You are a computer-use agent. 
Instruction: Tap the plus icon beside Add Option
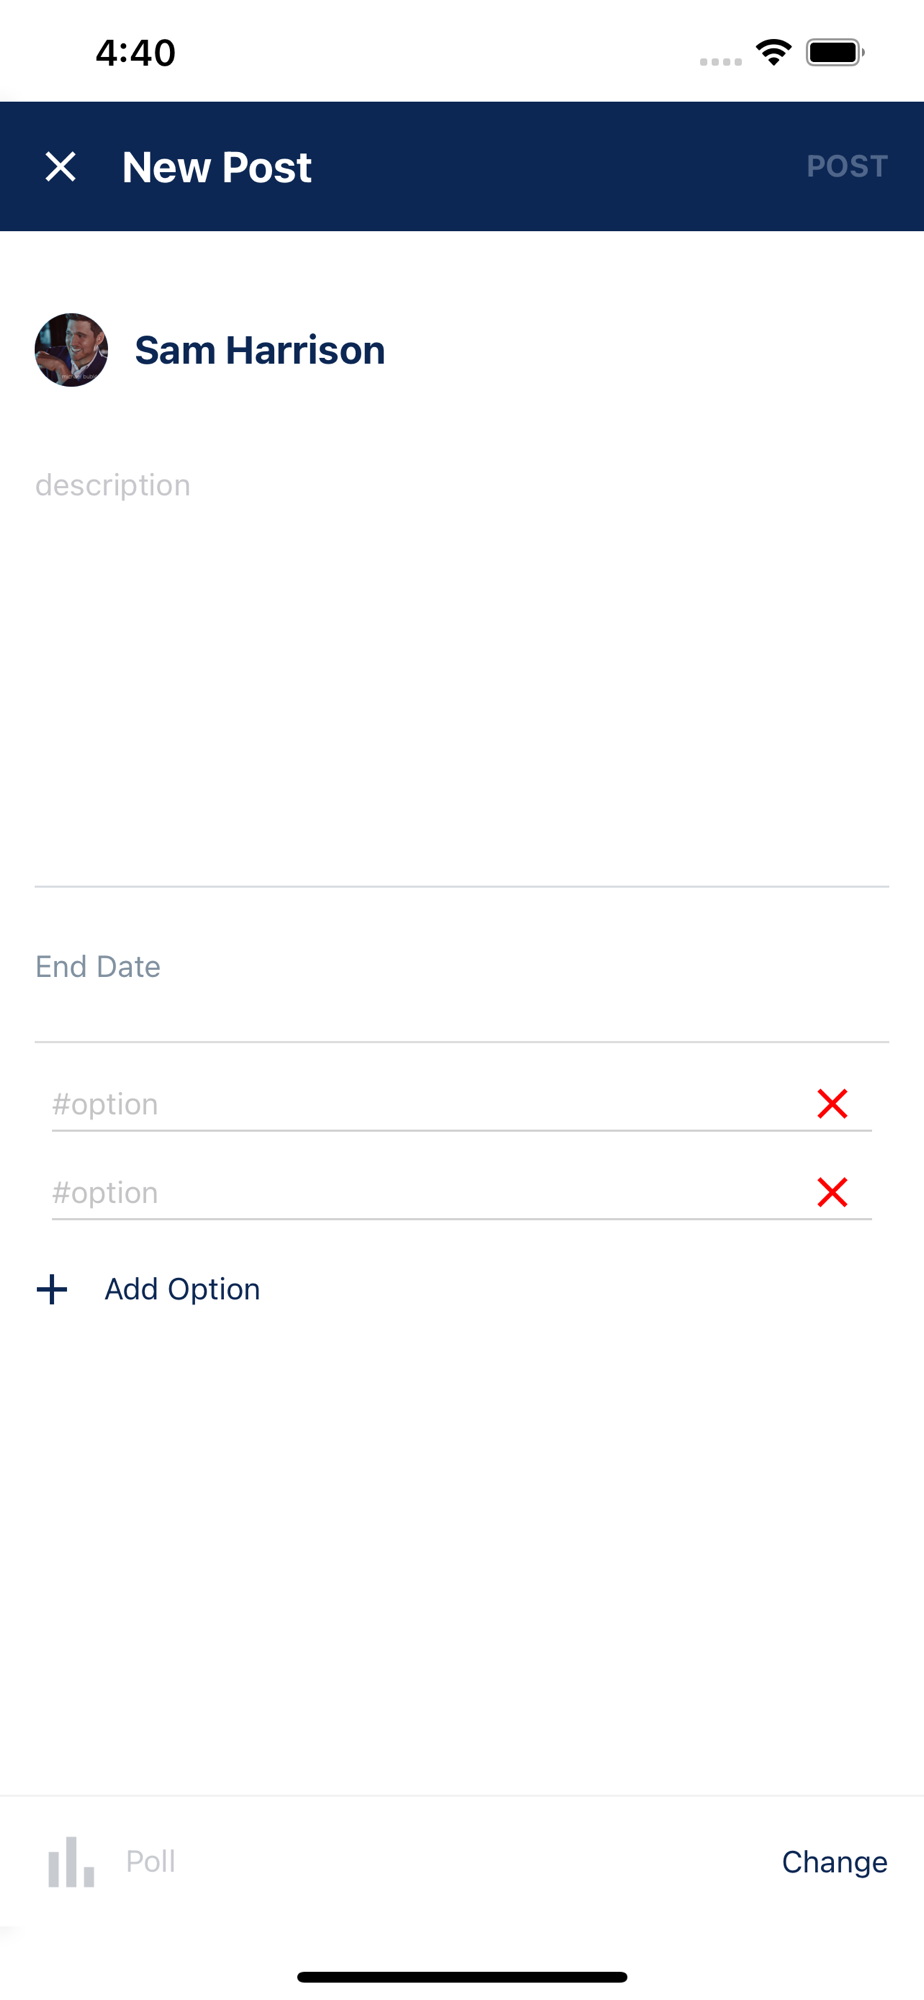52,1289
